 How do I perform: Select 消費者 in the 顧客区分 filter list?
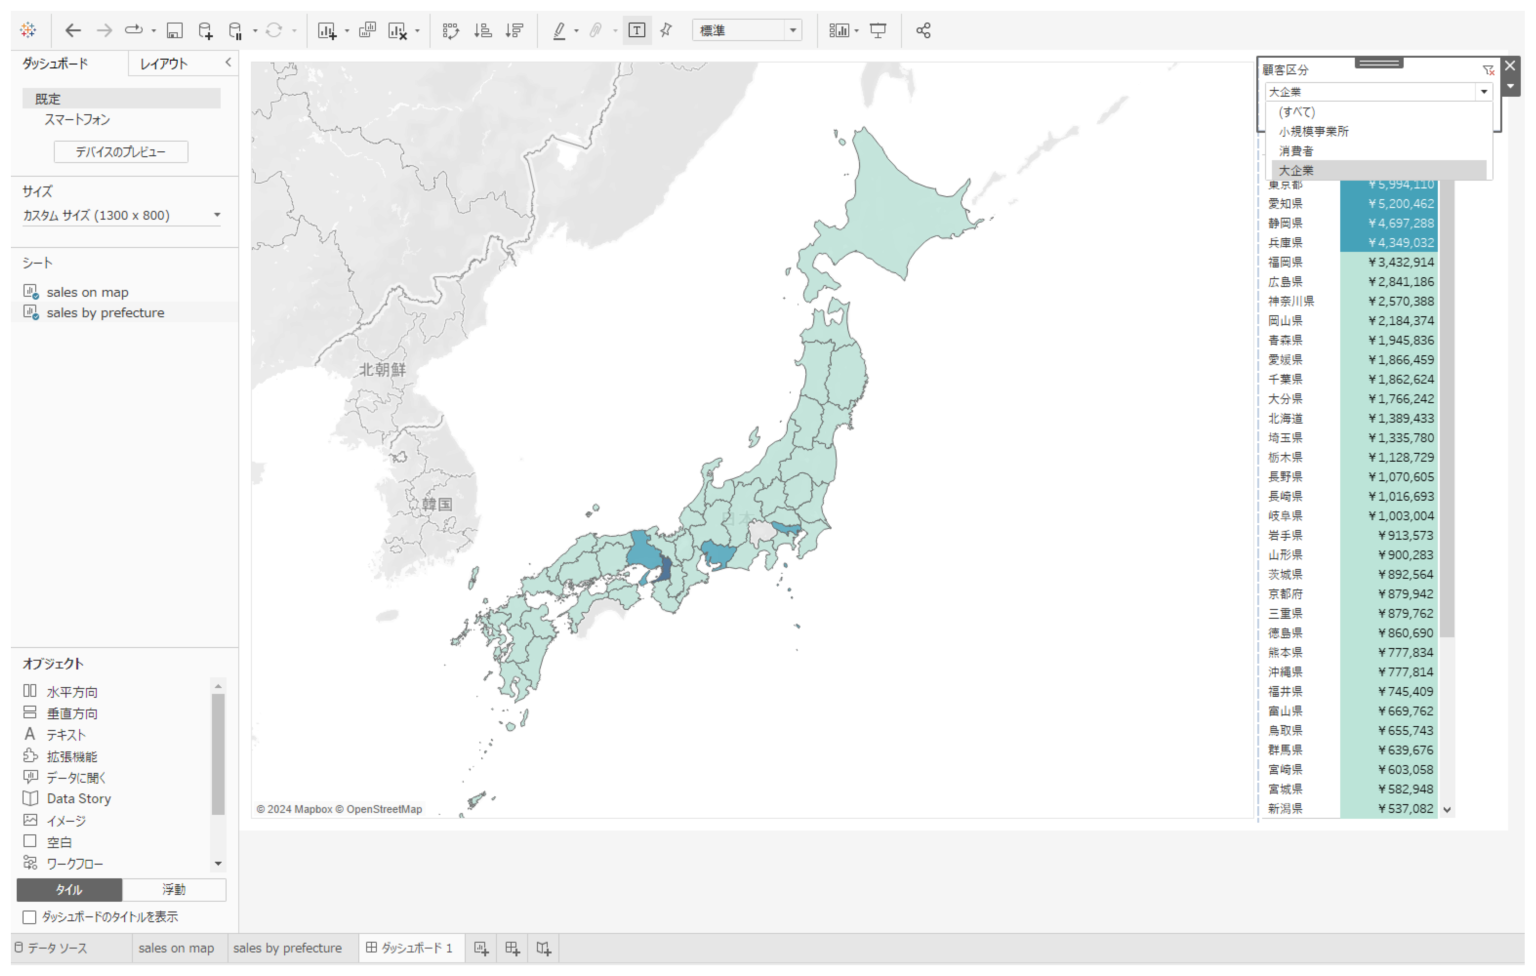click(x=1296, y=150)
